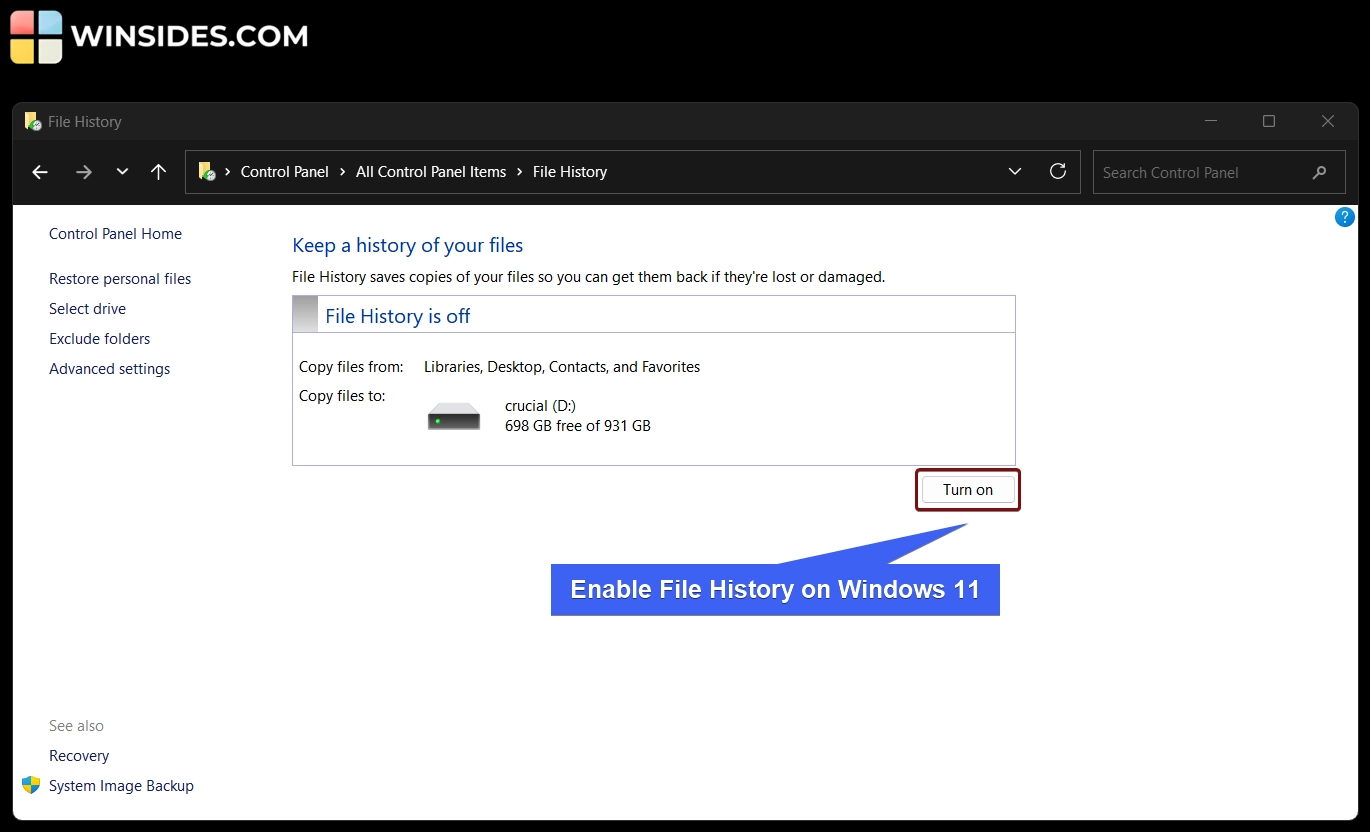Open Advanced settings
This screenshot has height=832, width=1370.
click(109, 368)
